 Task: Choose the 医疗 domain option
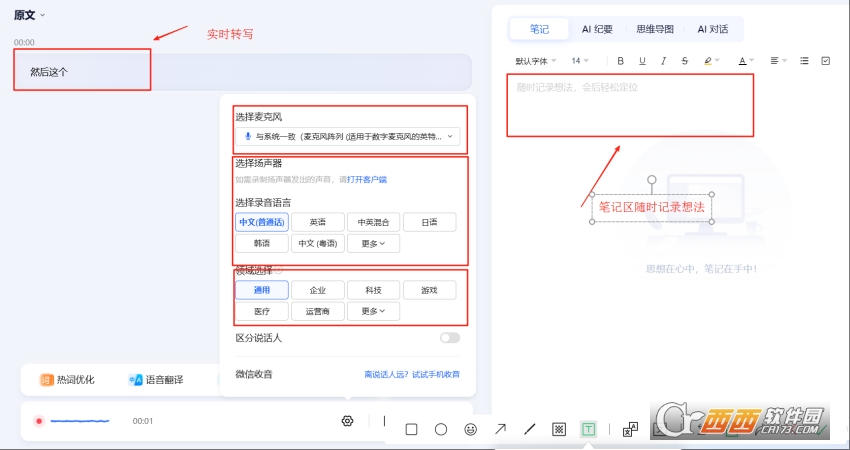pyautogui.click(x=262, y=311)
